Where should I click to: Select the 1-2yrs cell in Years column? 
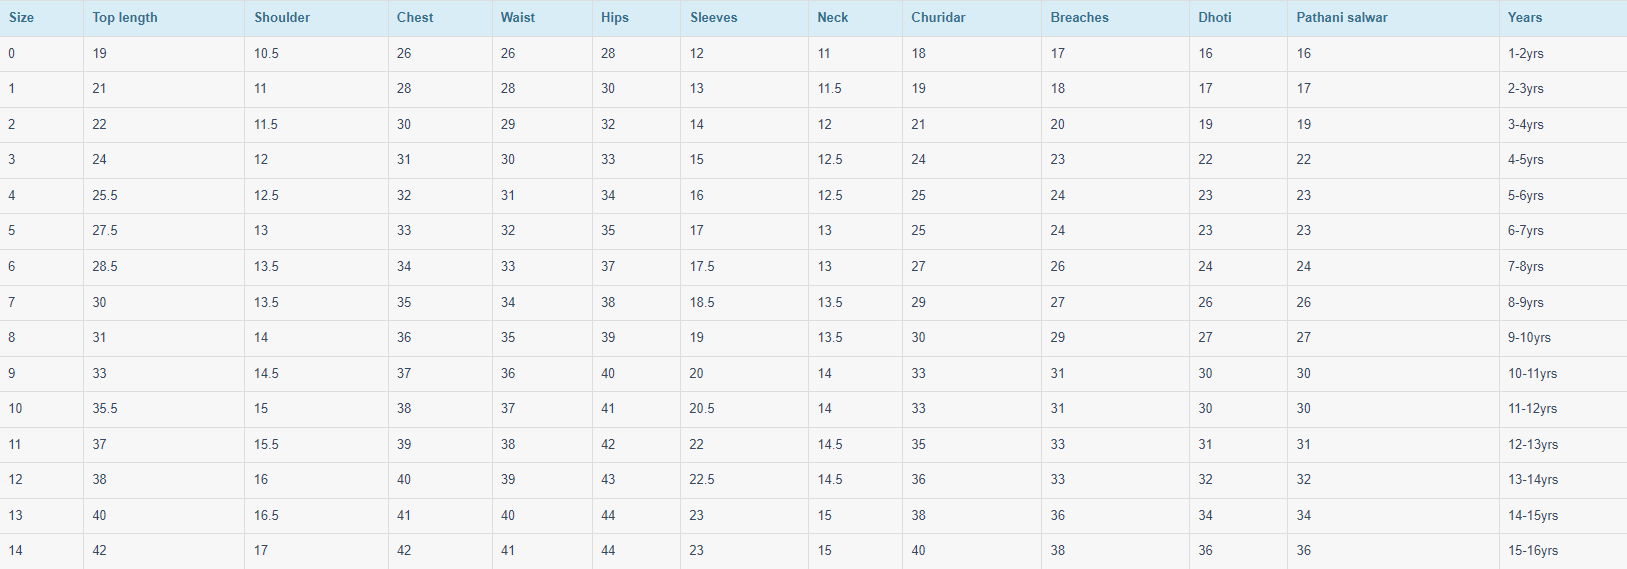1526,54
